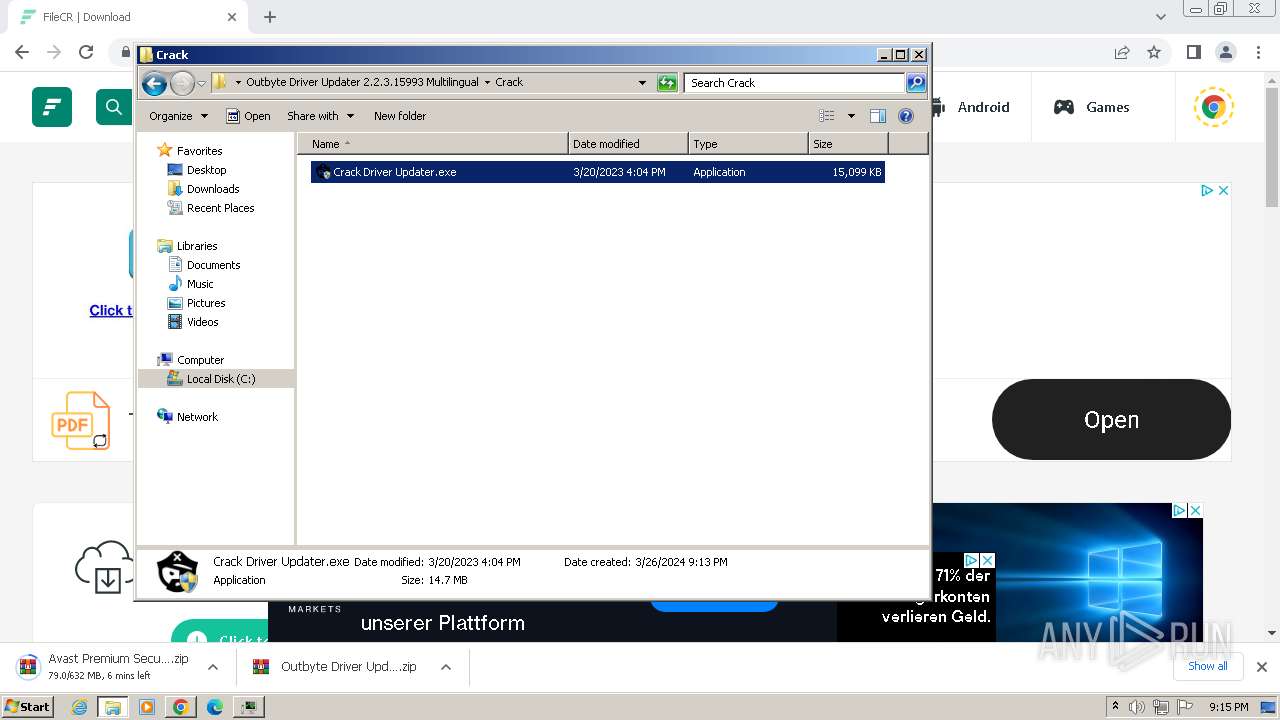Click Chrome share page icon
Viewport: 1280px width, 720px height.
pos(1122,52)
